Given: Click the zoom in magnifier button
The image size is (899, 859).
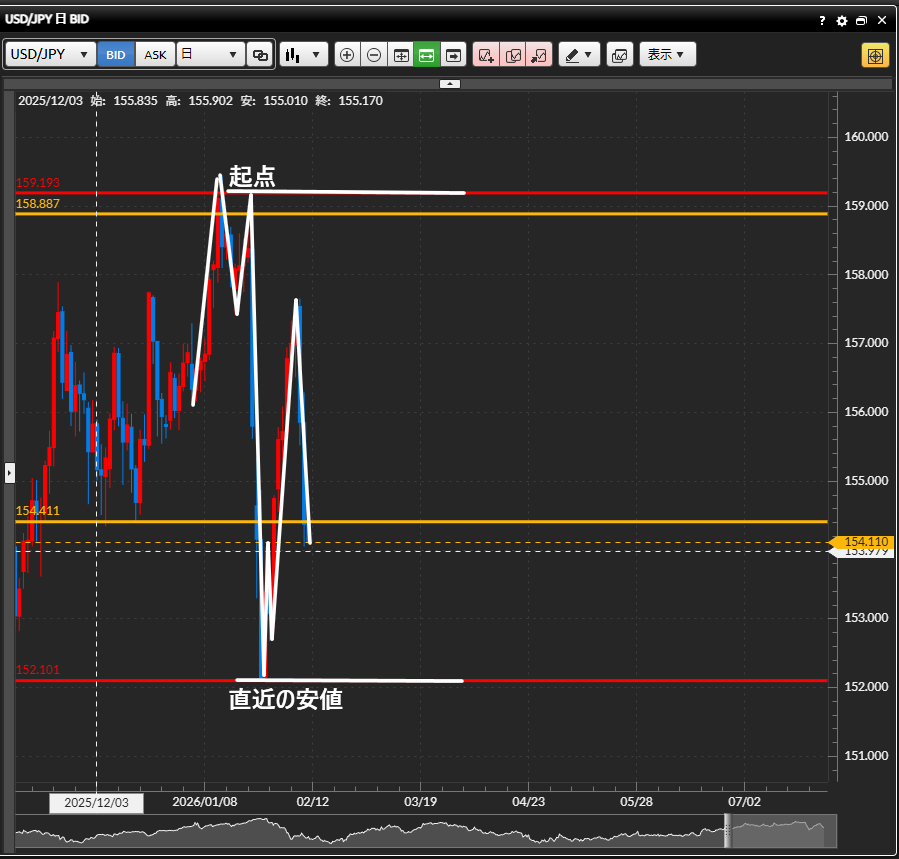Looking at the screenshot, I should click(x=347, y=55).
